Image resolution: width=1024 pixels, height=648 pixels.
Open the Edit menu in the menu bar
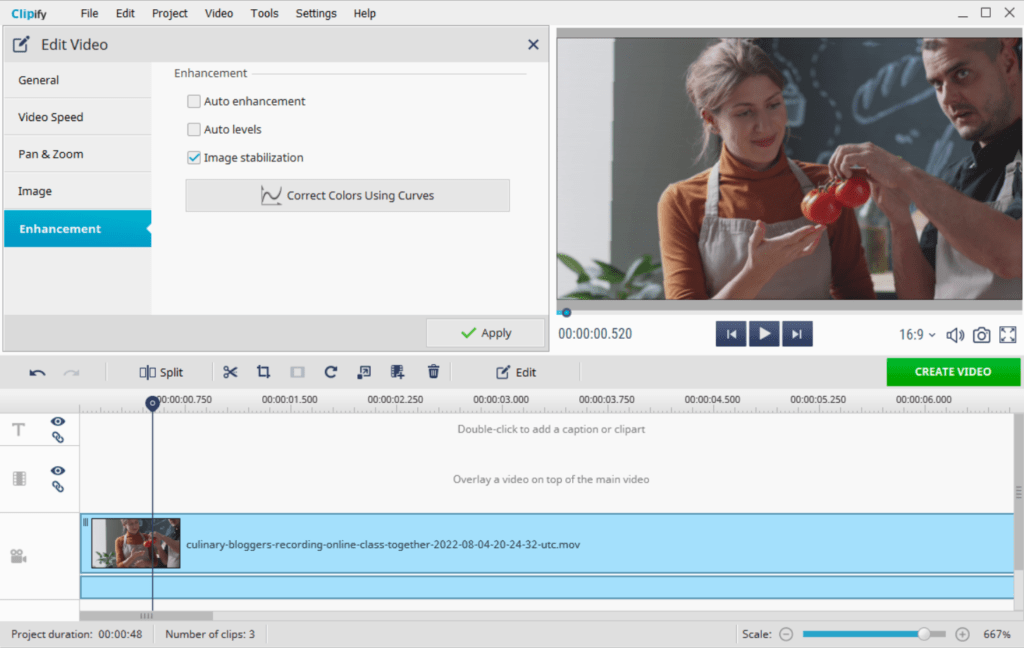(125, 13)
